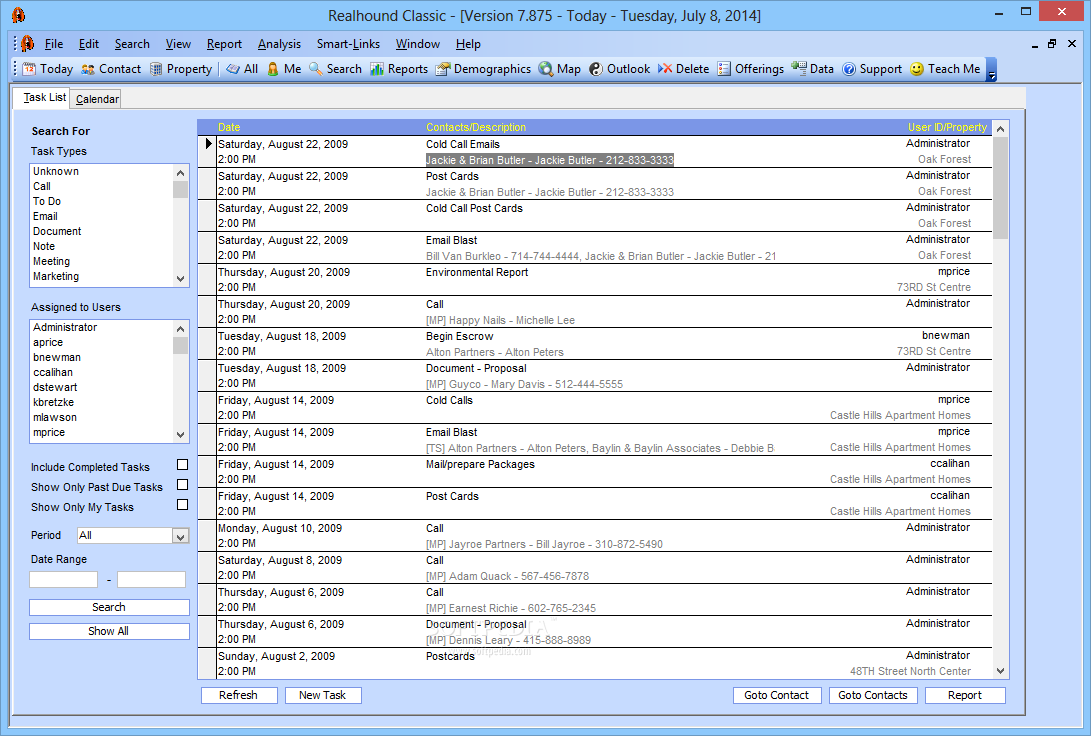Click the Search button in left panel

(109, 607)
